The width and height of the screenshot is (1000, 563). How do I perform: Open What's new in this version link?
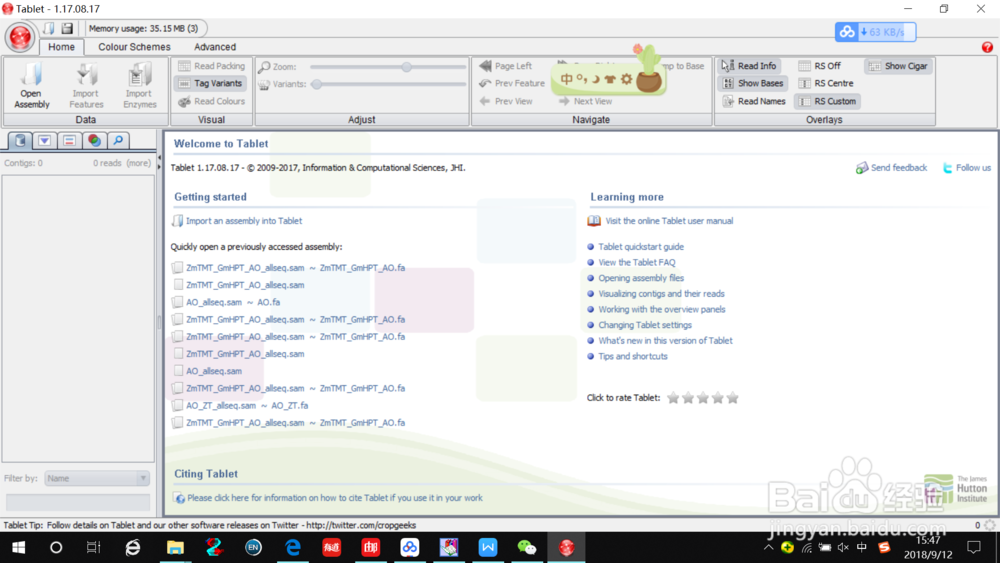[665, 340]
